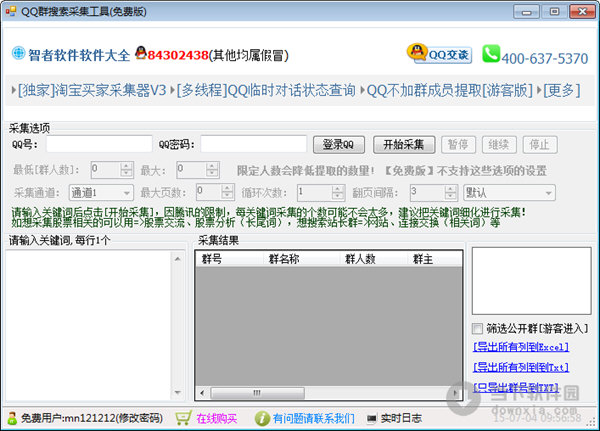This screenshot has width=600, height=431.
Task: Decrease 翻页间隔 spinner value
Action: click(451, 196)
